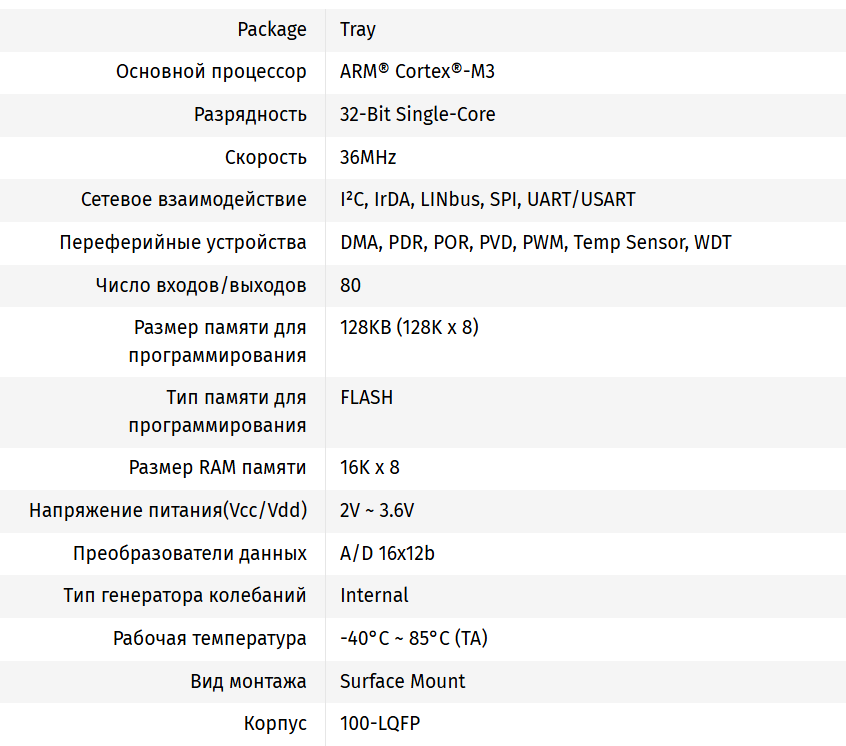Click the Internal oscillator type value

(374, 595)
